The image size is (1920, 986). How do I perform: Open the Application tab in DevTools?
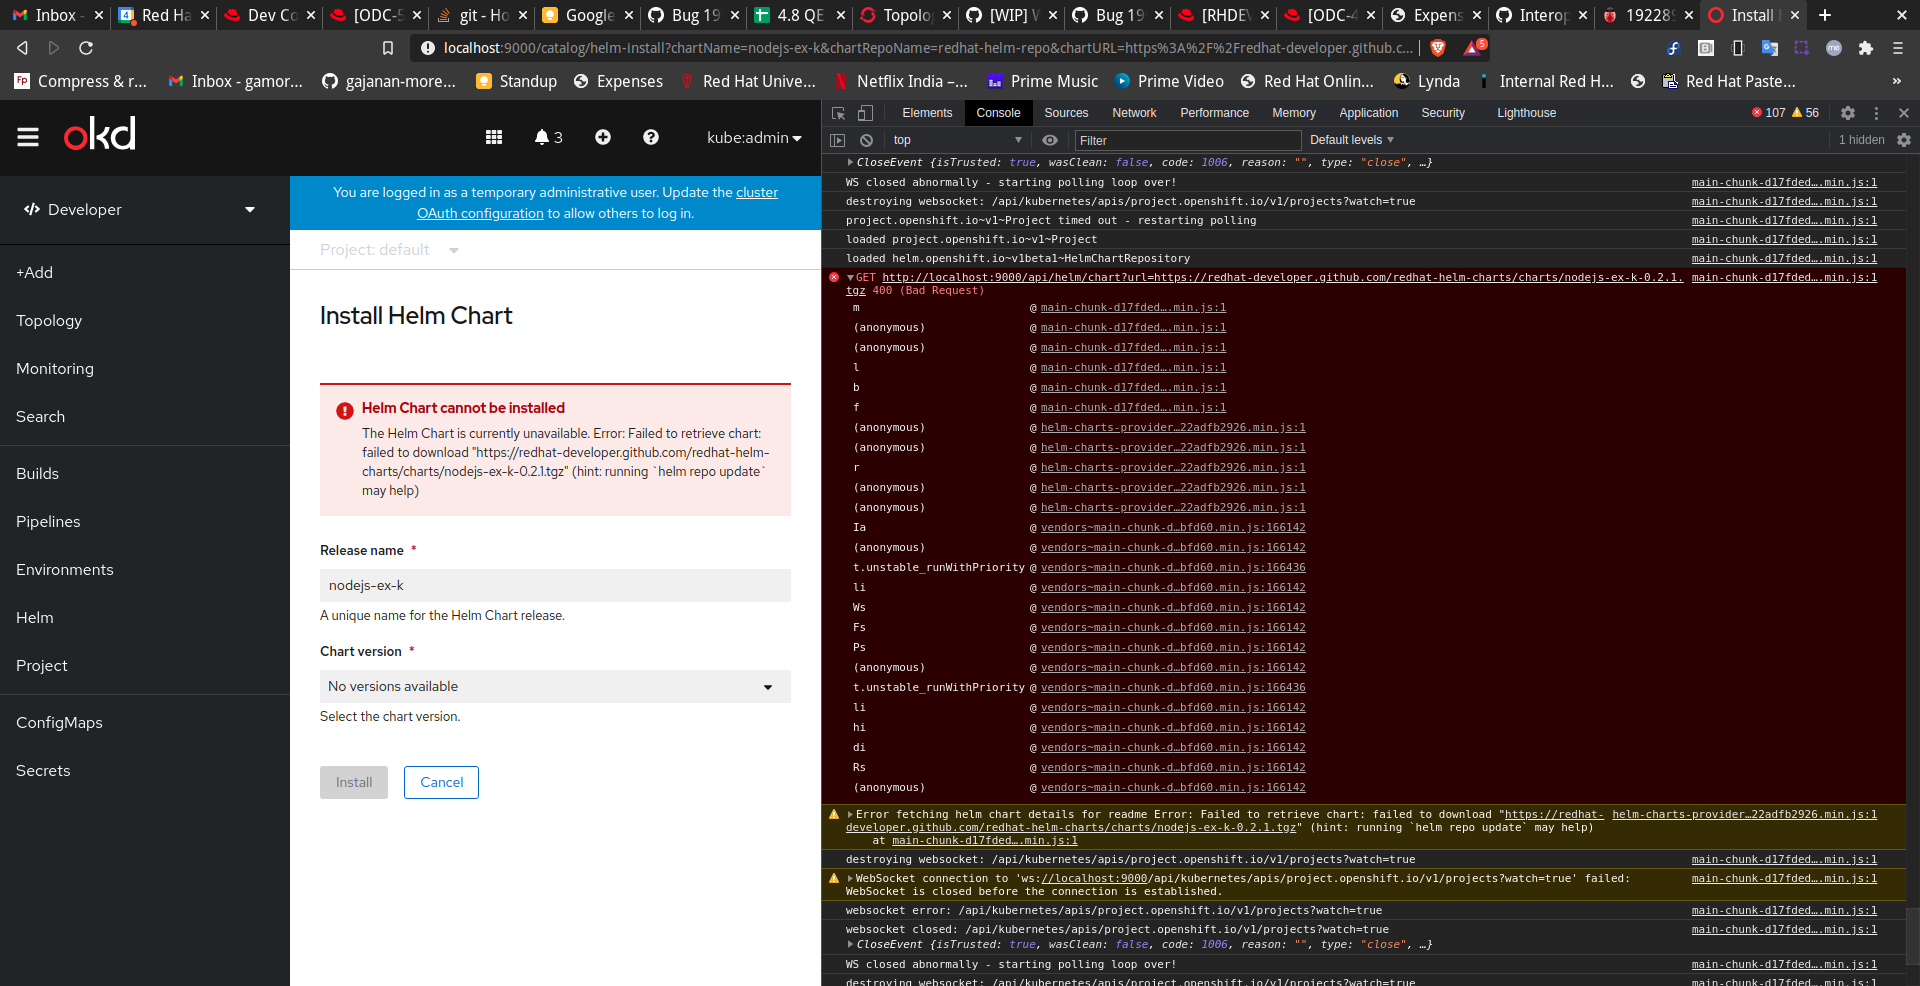pos(1369,113)
